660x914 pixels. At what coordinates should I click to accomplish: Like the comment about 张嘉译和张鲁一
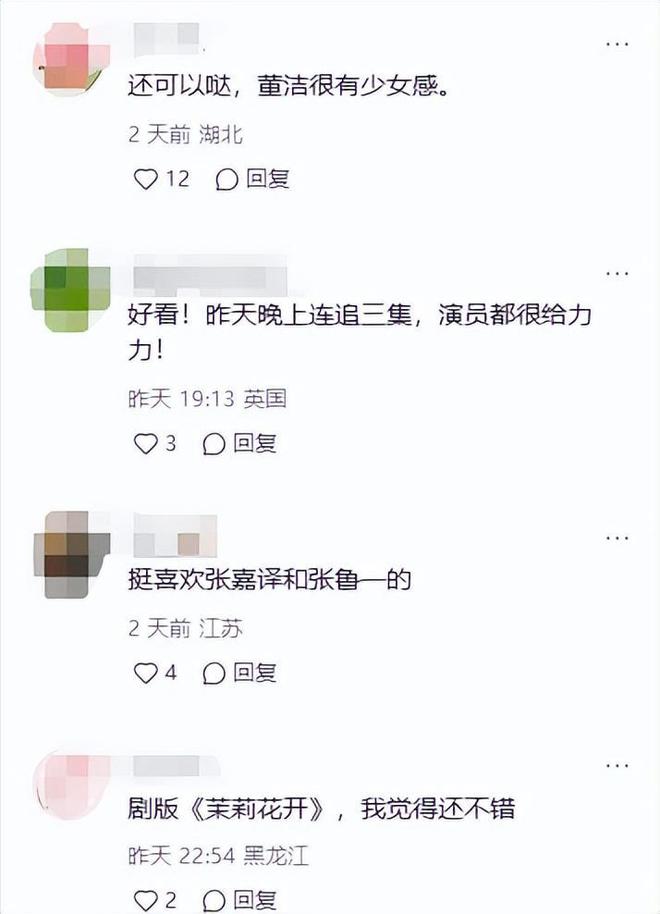(146, 673)
